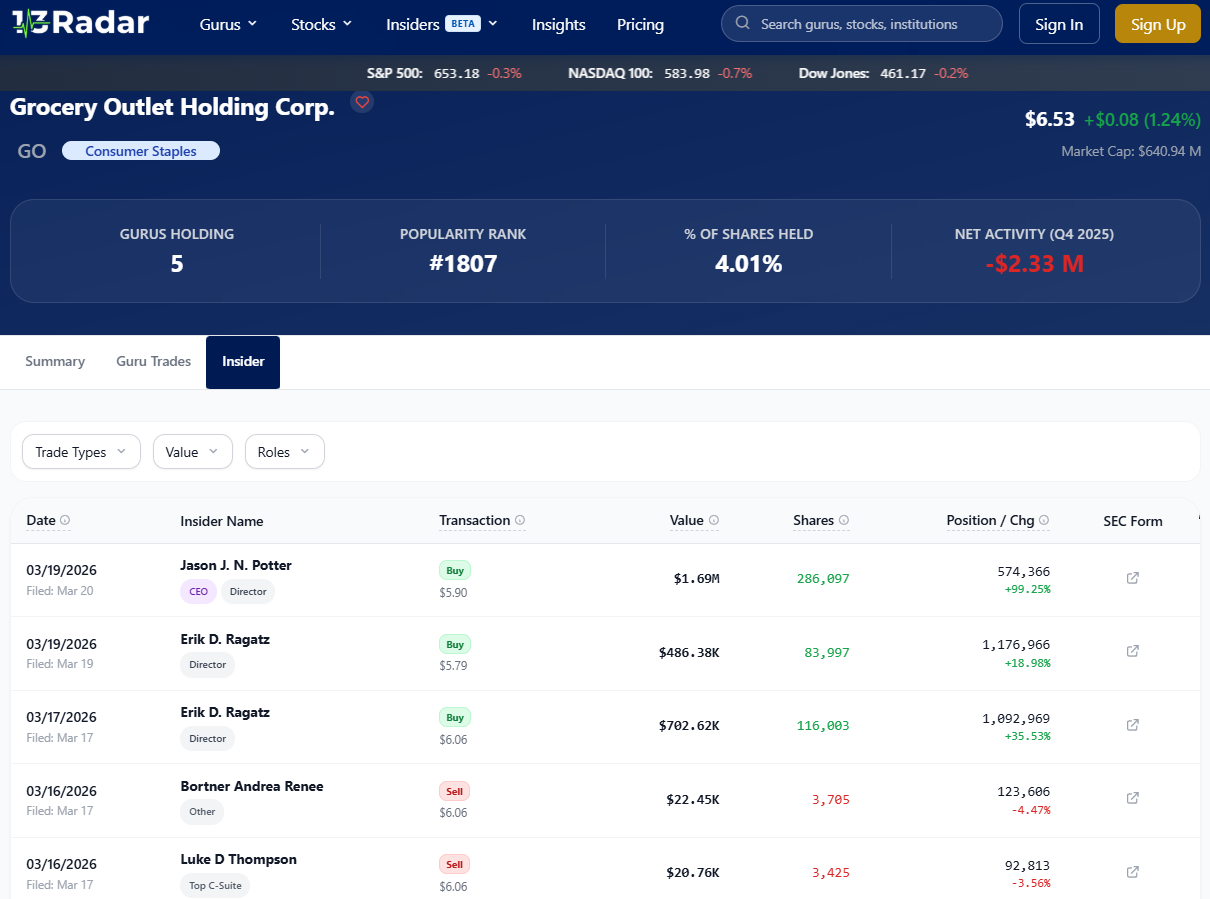Click Director badge in Jason Potter row

248,591
